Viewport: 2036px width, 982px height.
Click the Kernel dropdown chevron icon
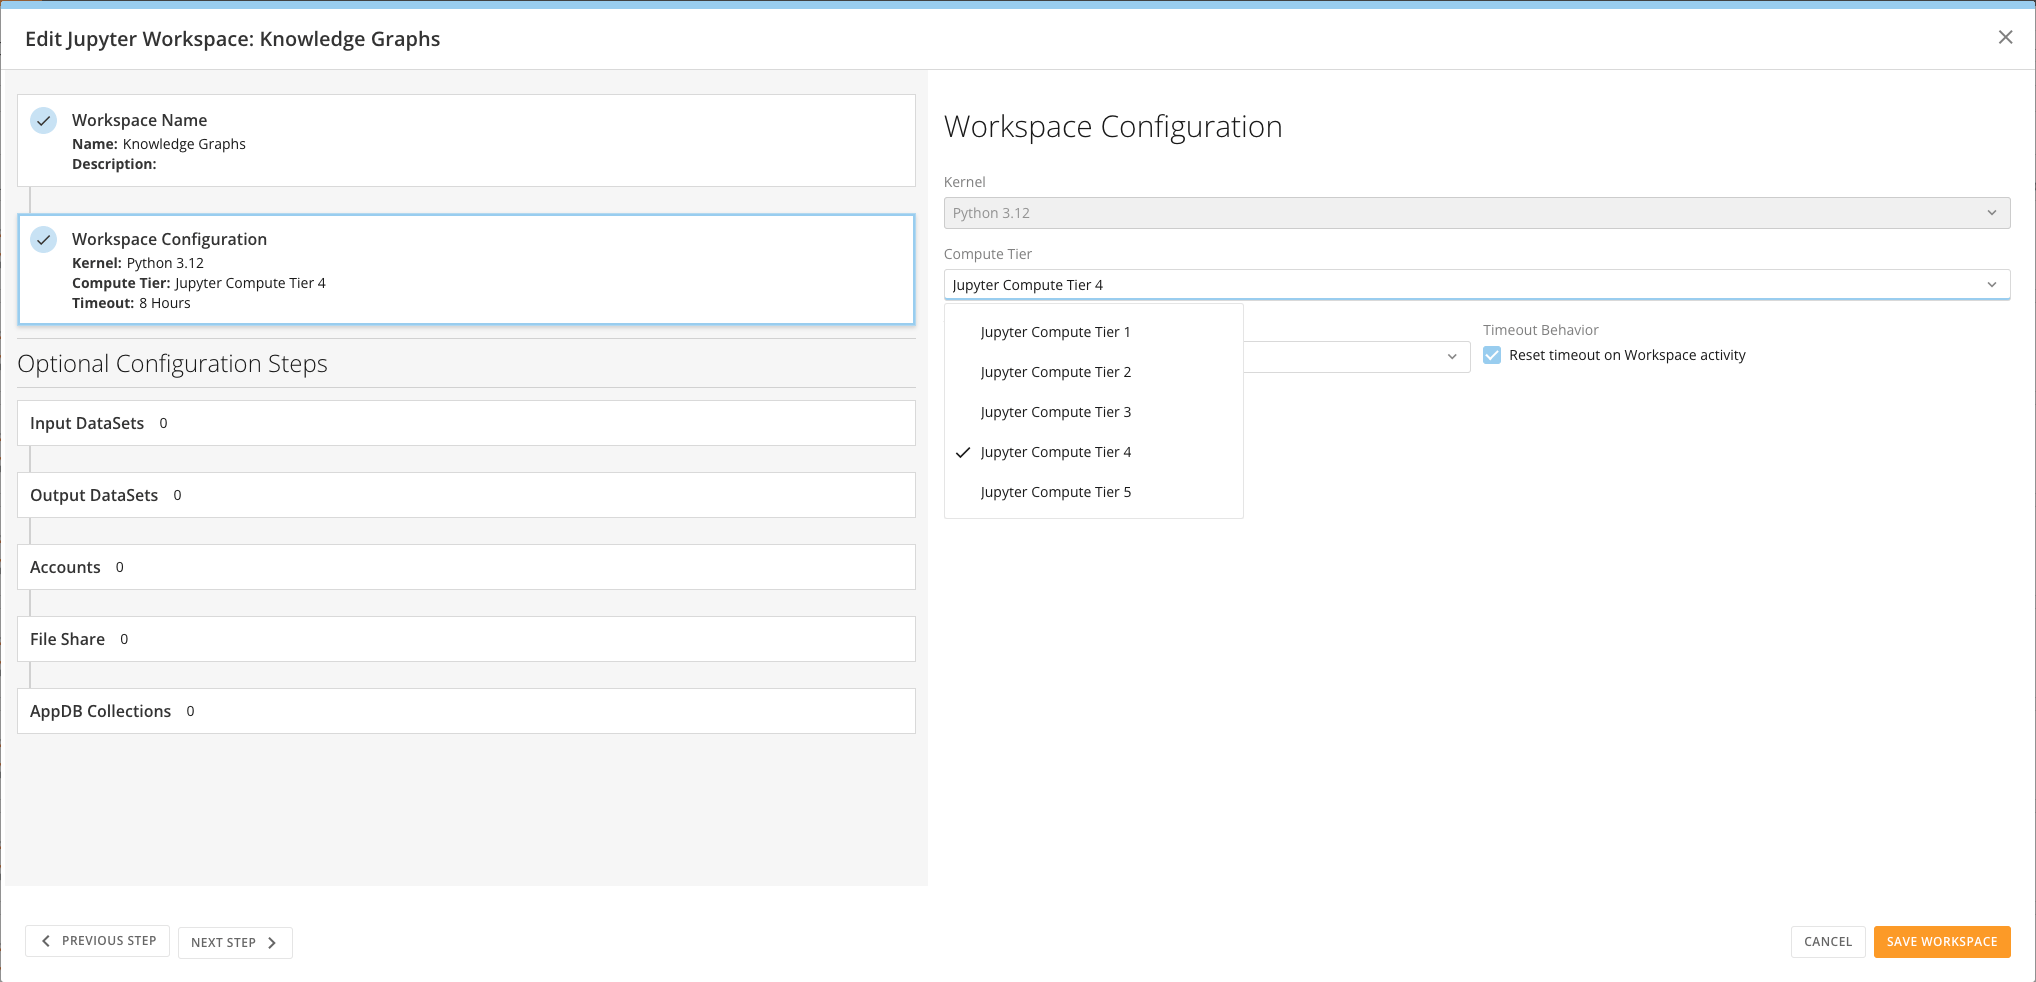[x=1991, y=213]
